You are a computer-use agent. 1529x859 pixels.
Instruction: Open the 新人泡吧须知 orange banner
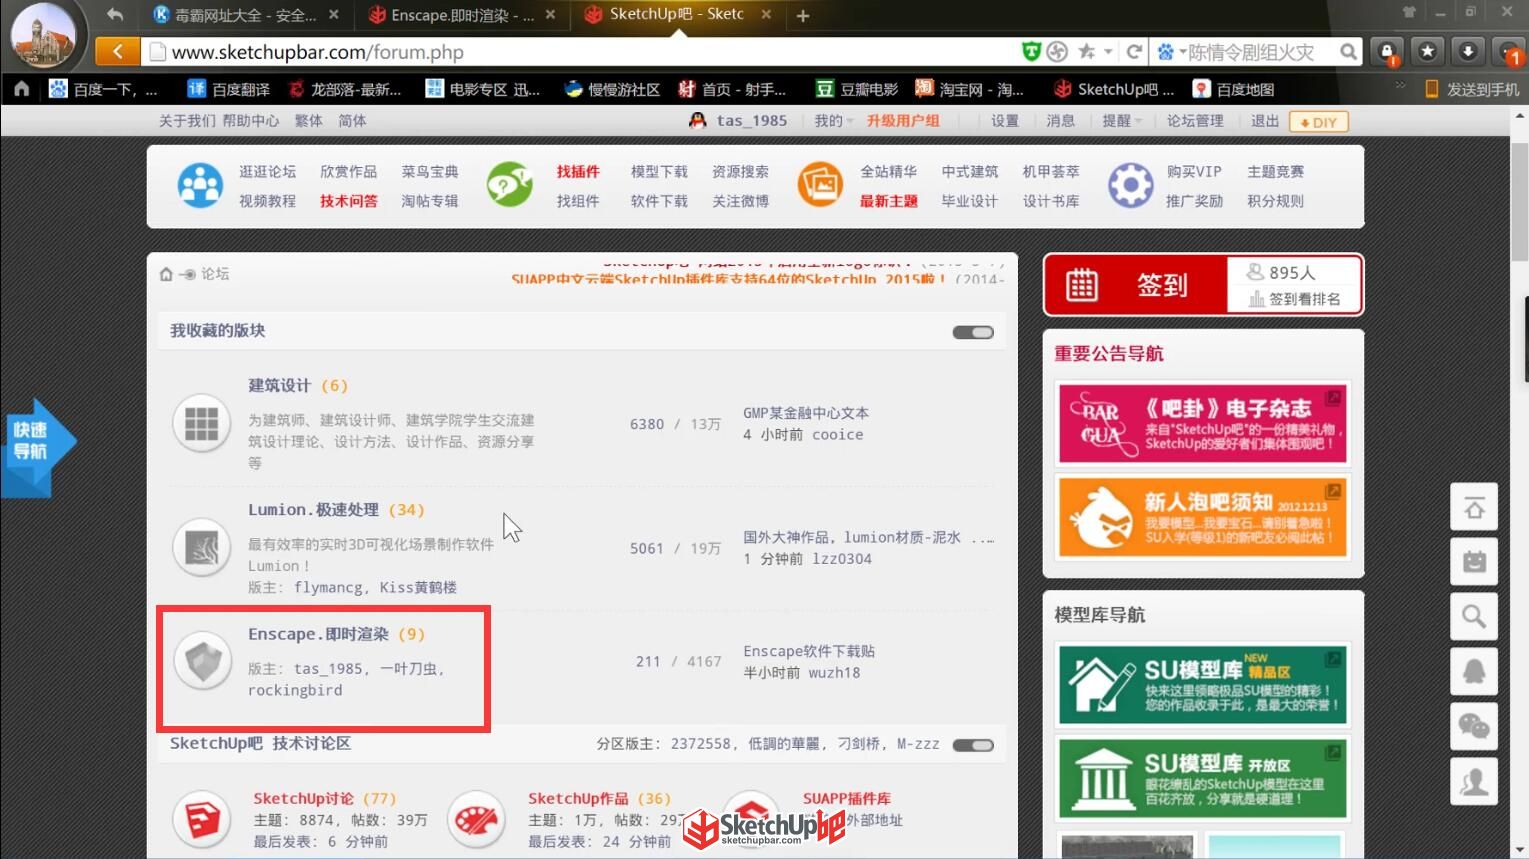tap(1203, 517)
